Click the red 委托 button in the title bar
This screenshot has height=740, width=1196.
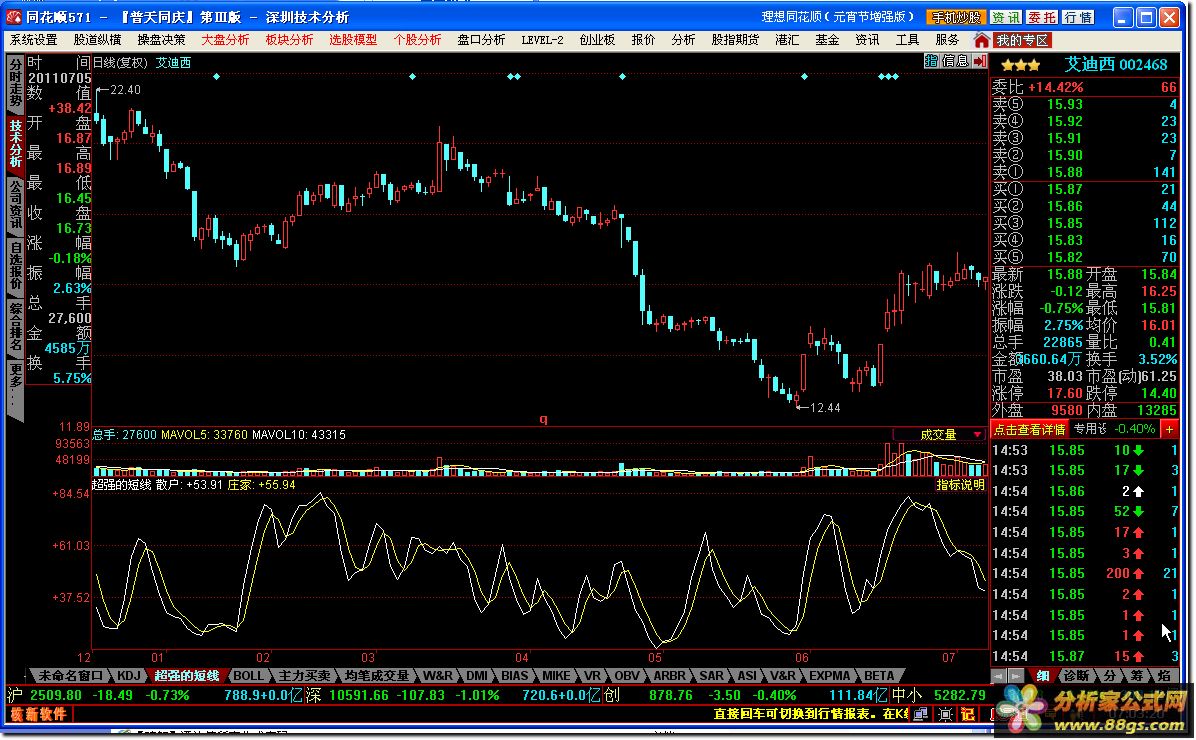pyautogui.click(x=1041, y=17)
